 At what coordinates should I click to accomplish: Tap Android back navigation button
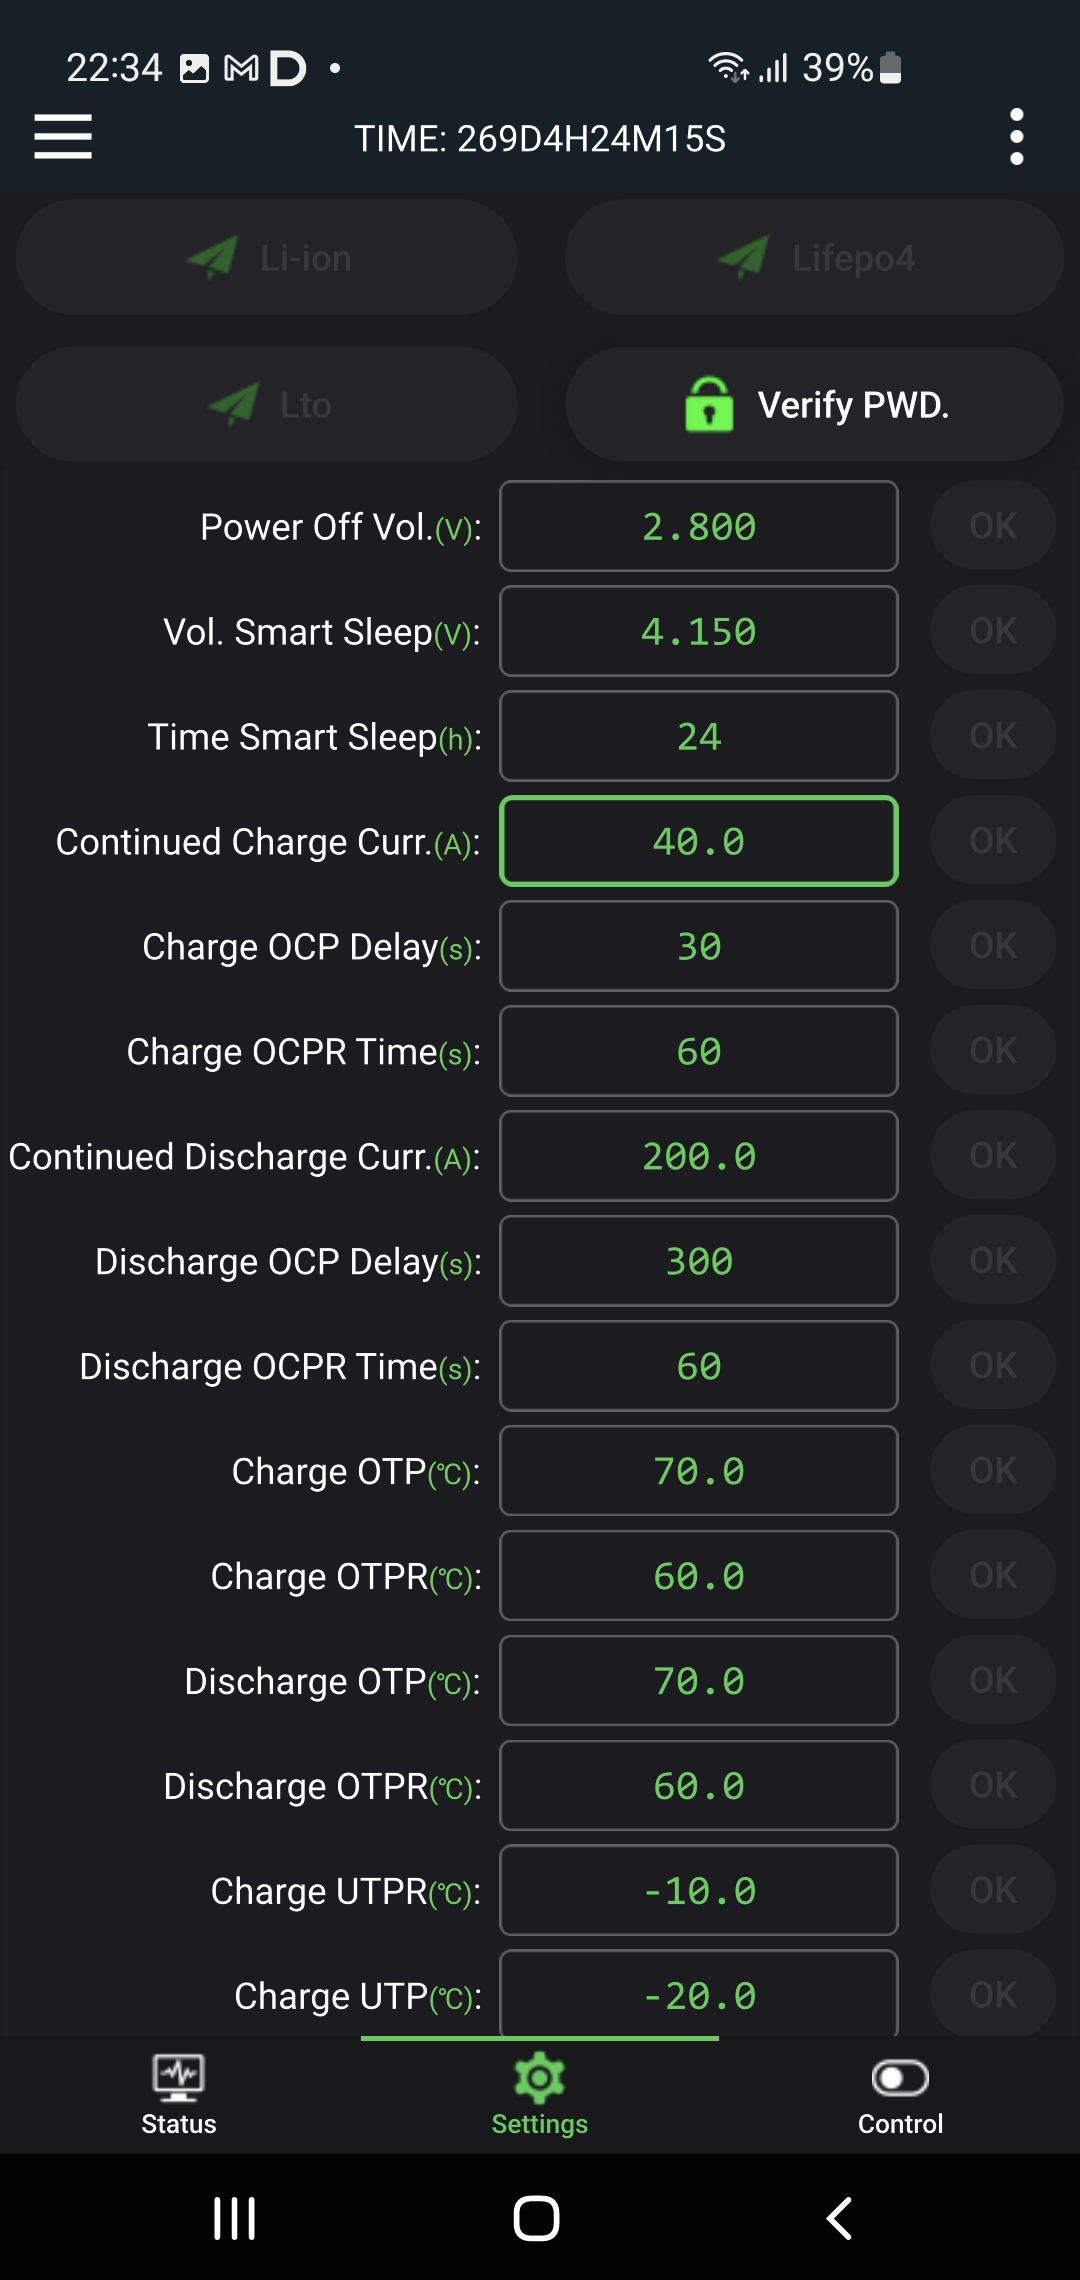(840, 2218)
